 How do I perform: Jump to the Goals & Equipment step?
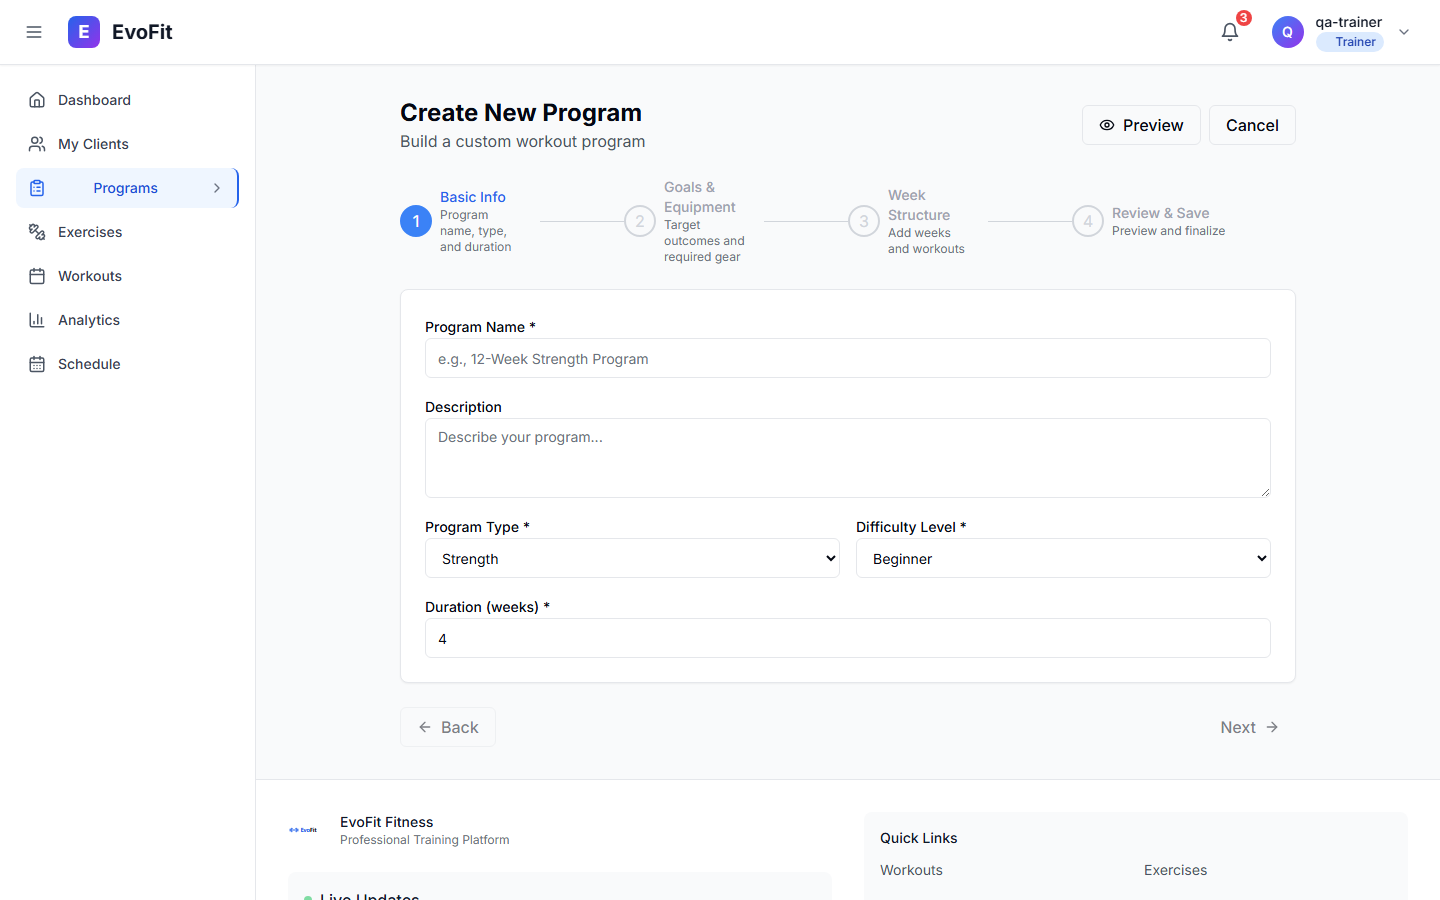(640, 221)
